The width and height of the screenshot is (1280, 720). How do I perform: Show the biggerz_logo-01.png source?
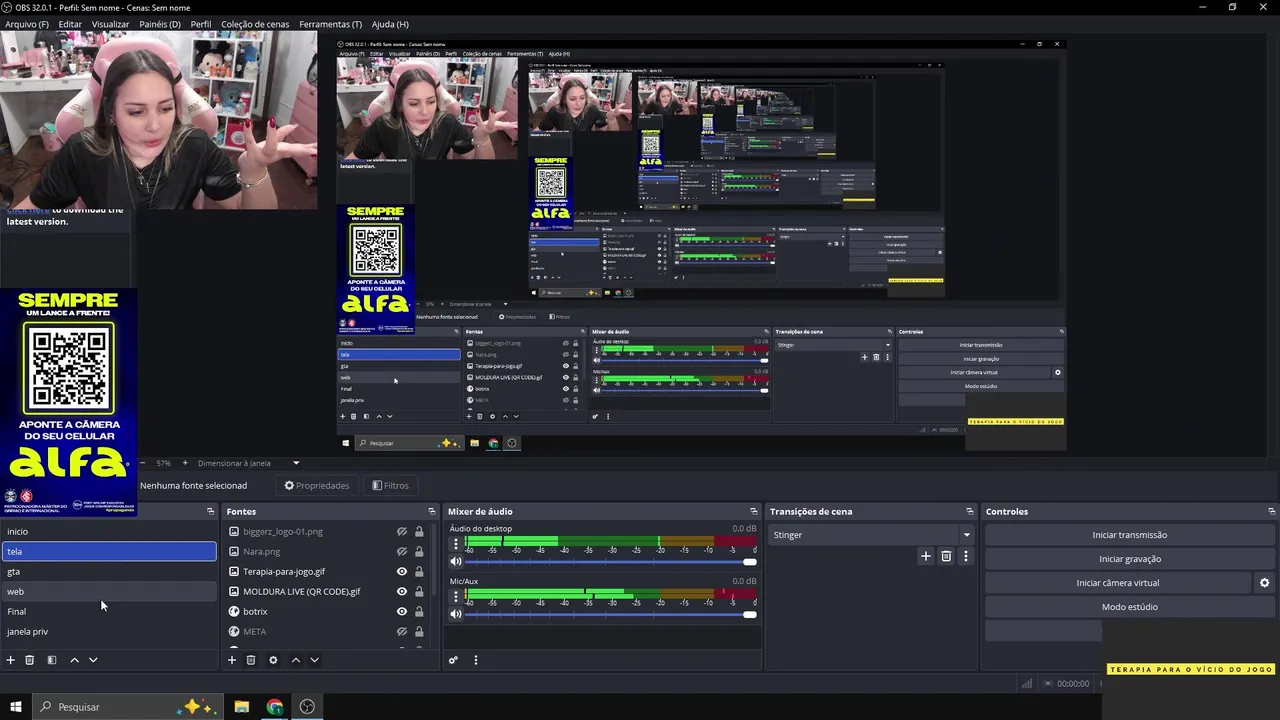[x=402, y=532]
